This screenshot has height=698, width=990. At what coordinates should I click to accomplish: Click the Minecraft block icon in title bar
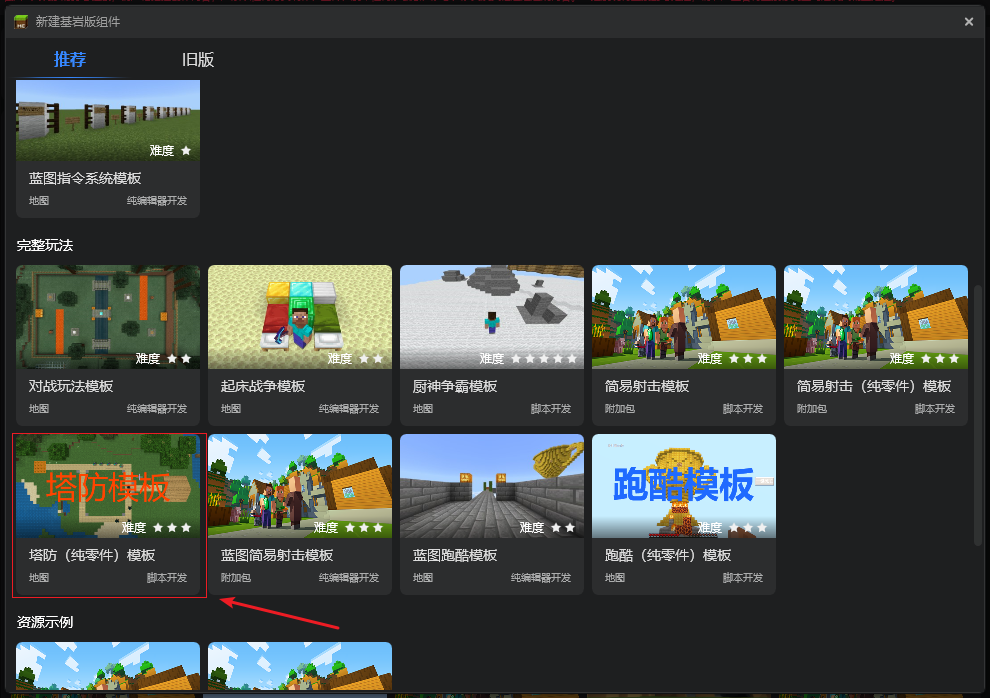coord(21,22)
